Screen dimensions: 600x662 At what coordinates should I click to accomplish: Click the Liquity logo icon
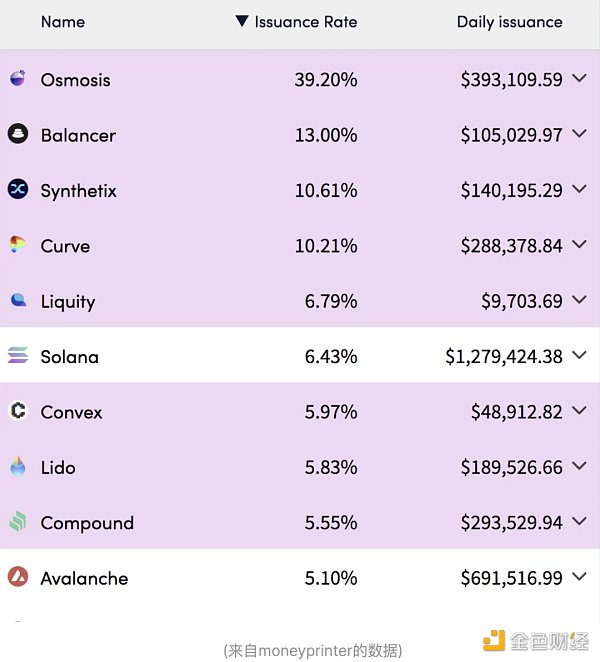(x=18, y=300)
